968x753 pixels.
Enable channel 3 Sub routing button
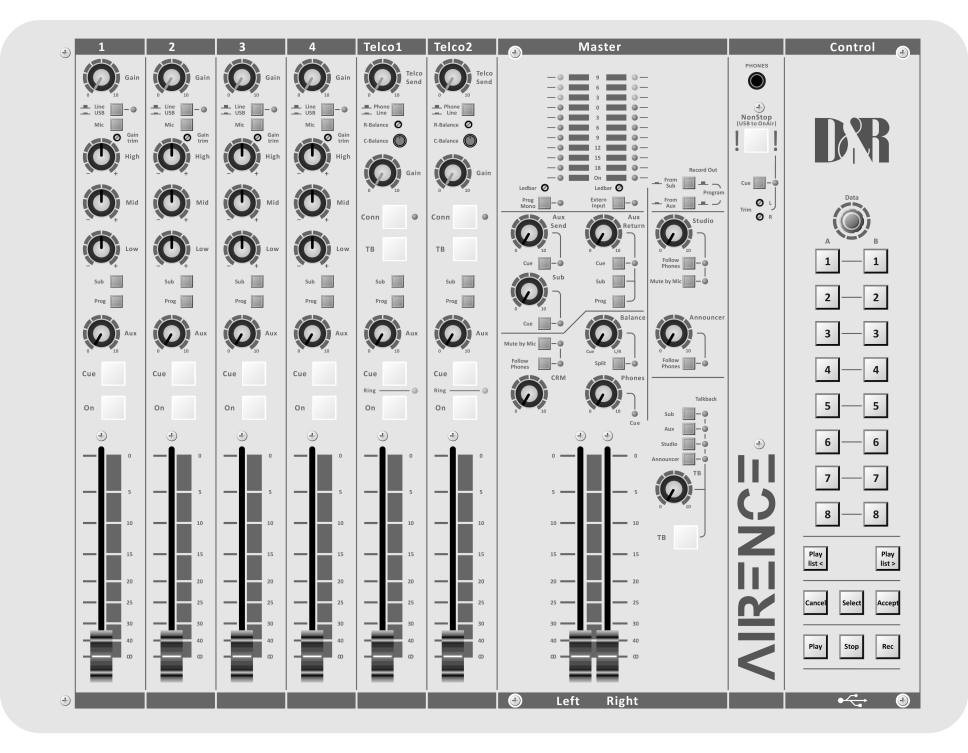click(257, 281)
